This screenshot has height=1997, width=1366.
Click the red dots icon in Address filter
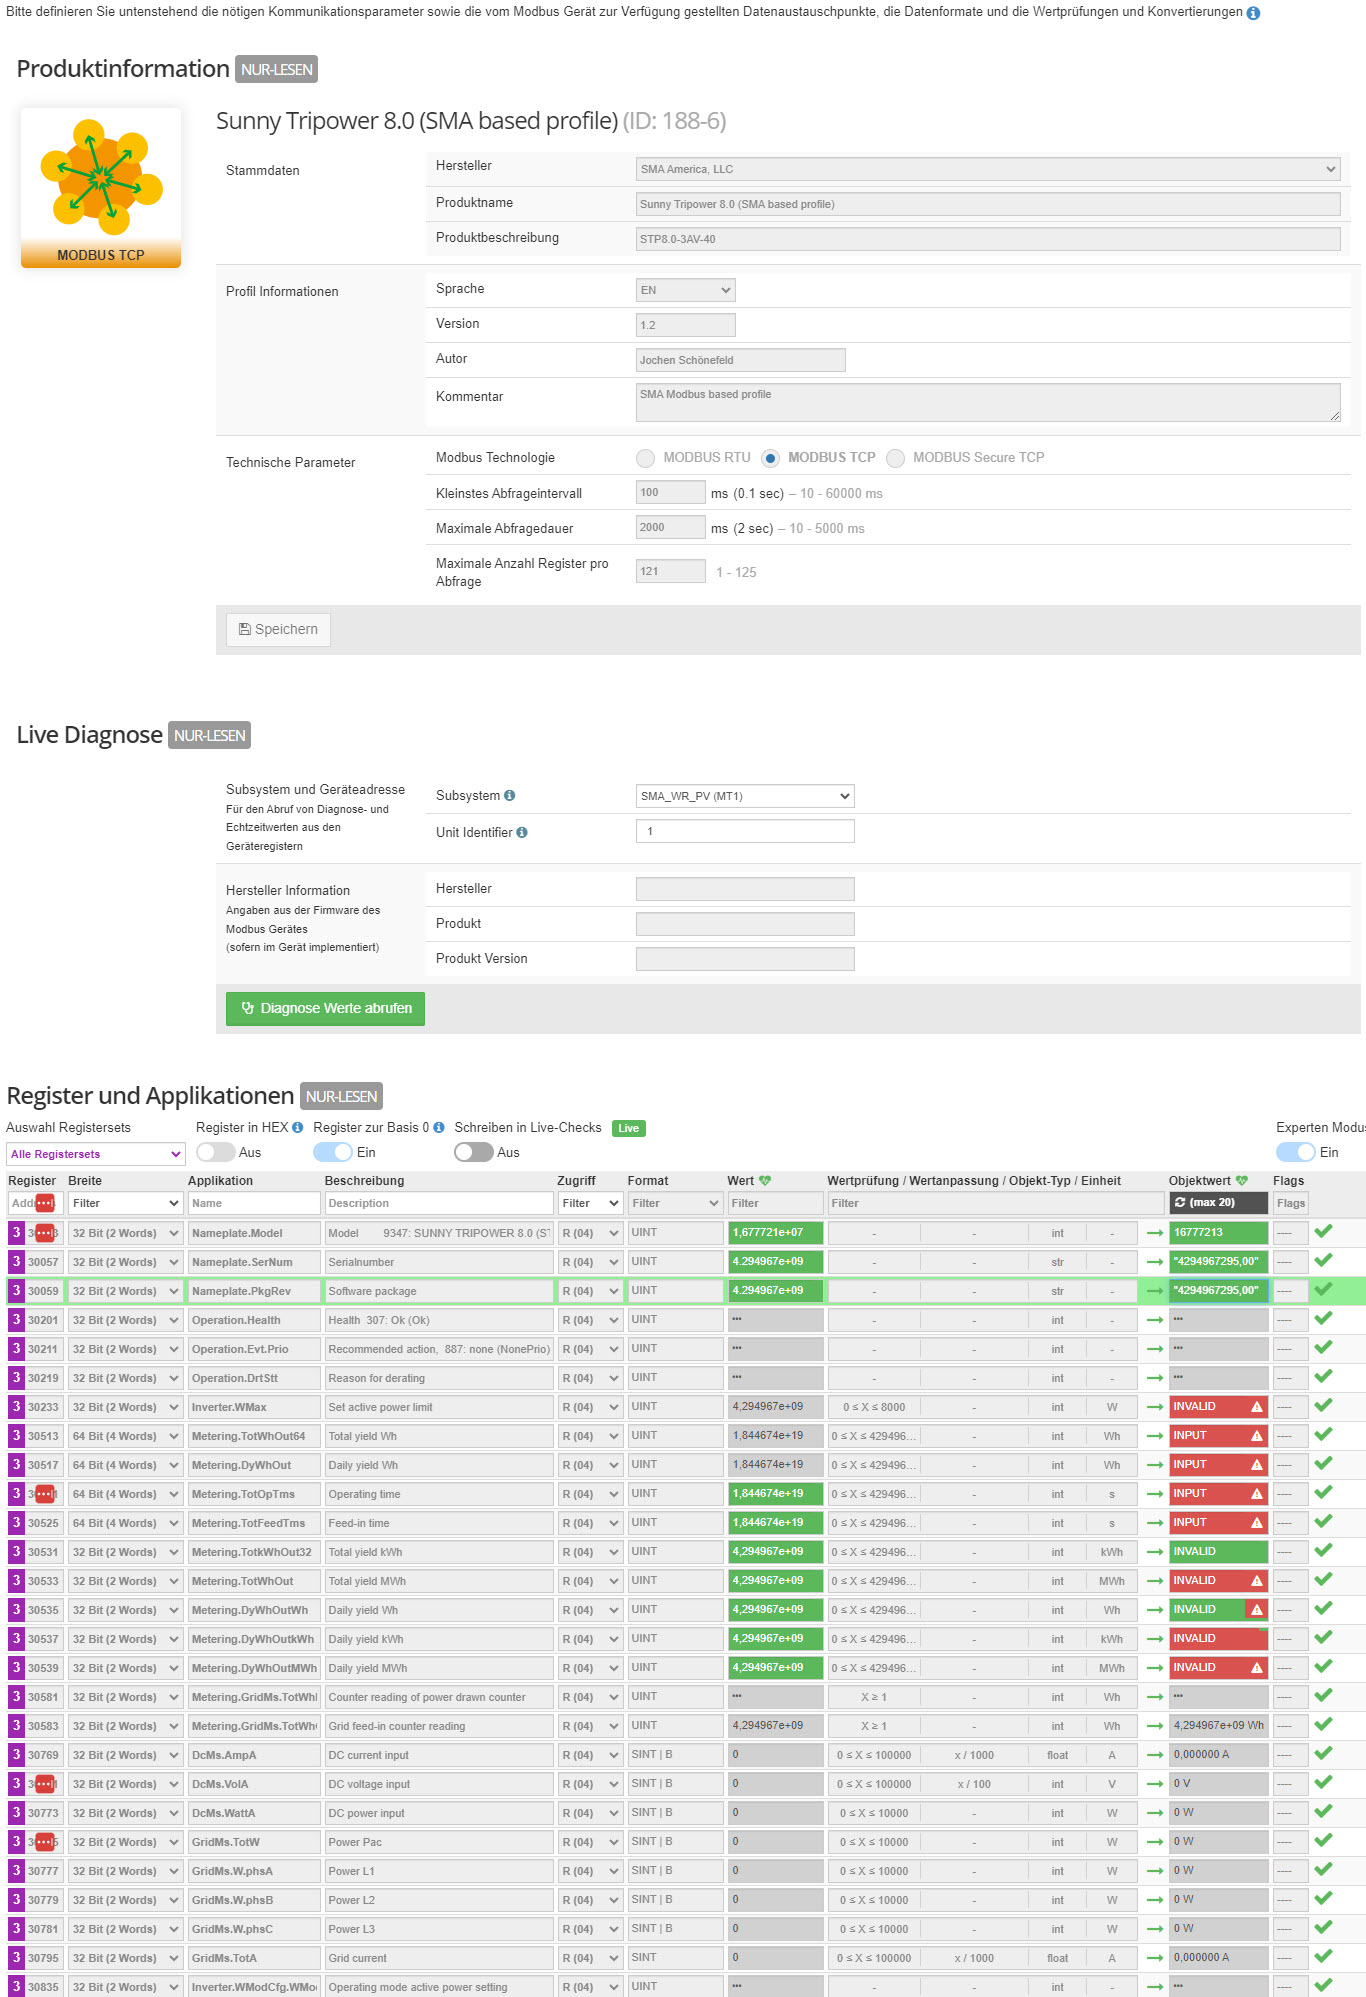point(45,1203)
